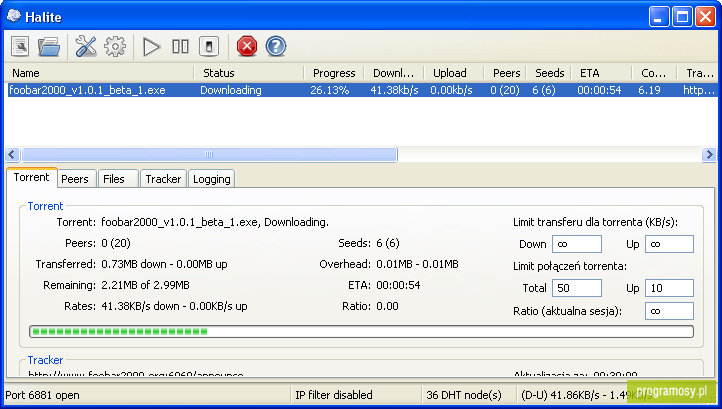Image resolution: width=722 pixels, height=409 pixels.
Task: Sort by Peers column header
Action: (x=505, y=73)
